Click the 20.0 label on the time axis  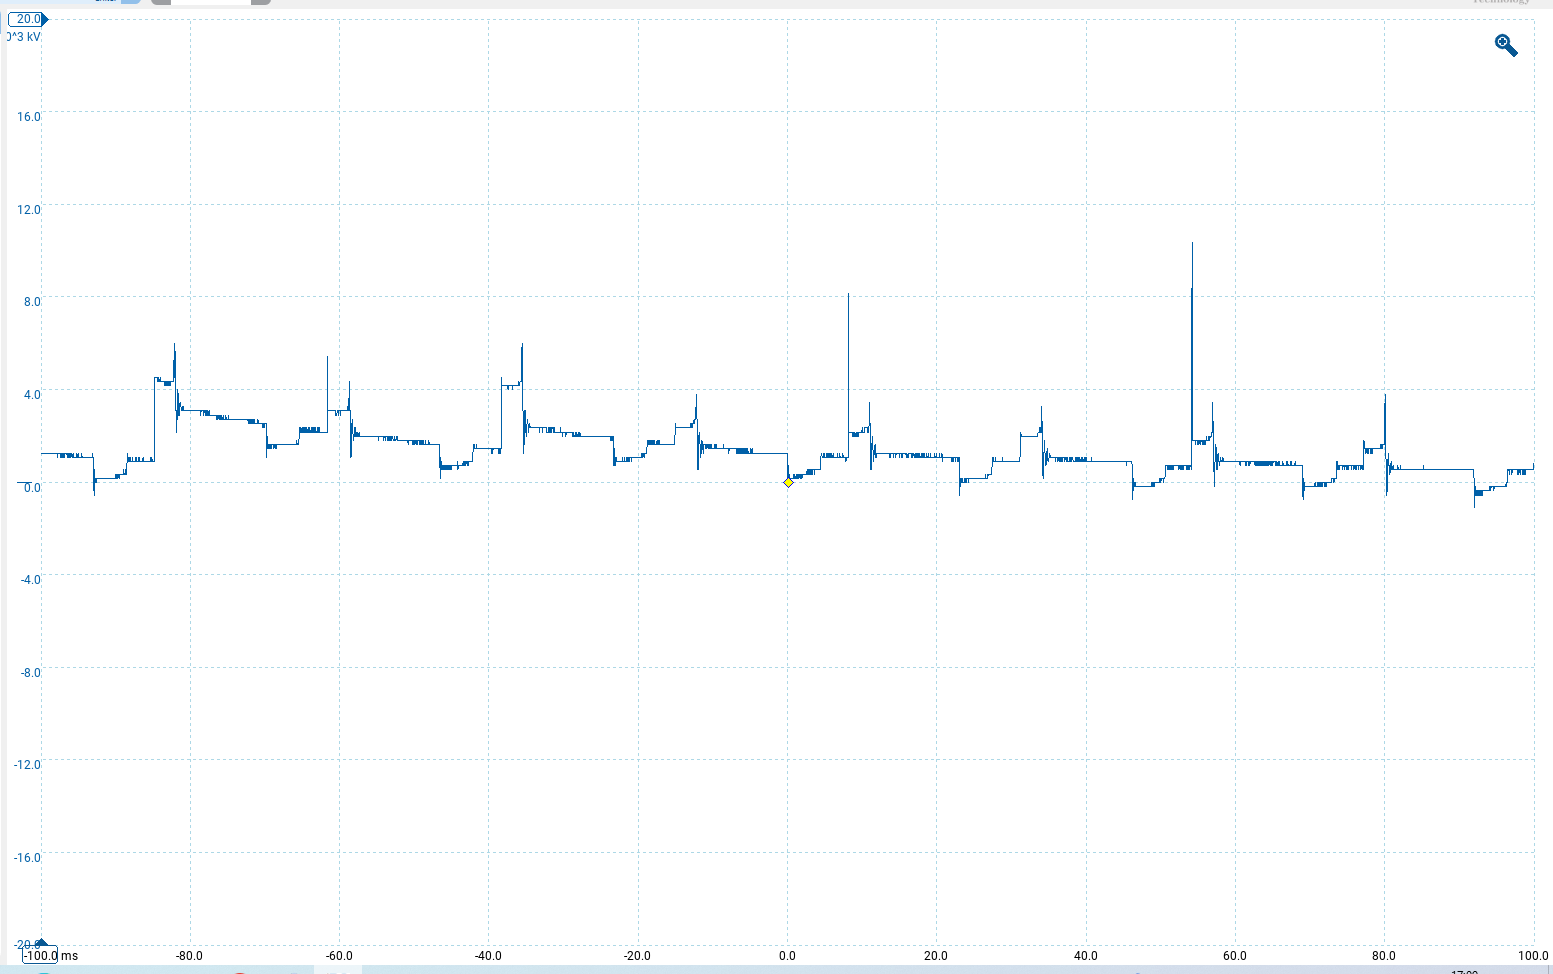[936, 956]
